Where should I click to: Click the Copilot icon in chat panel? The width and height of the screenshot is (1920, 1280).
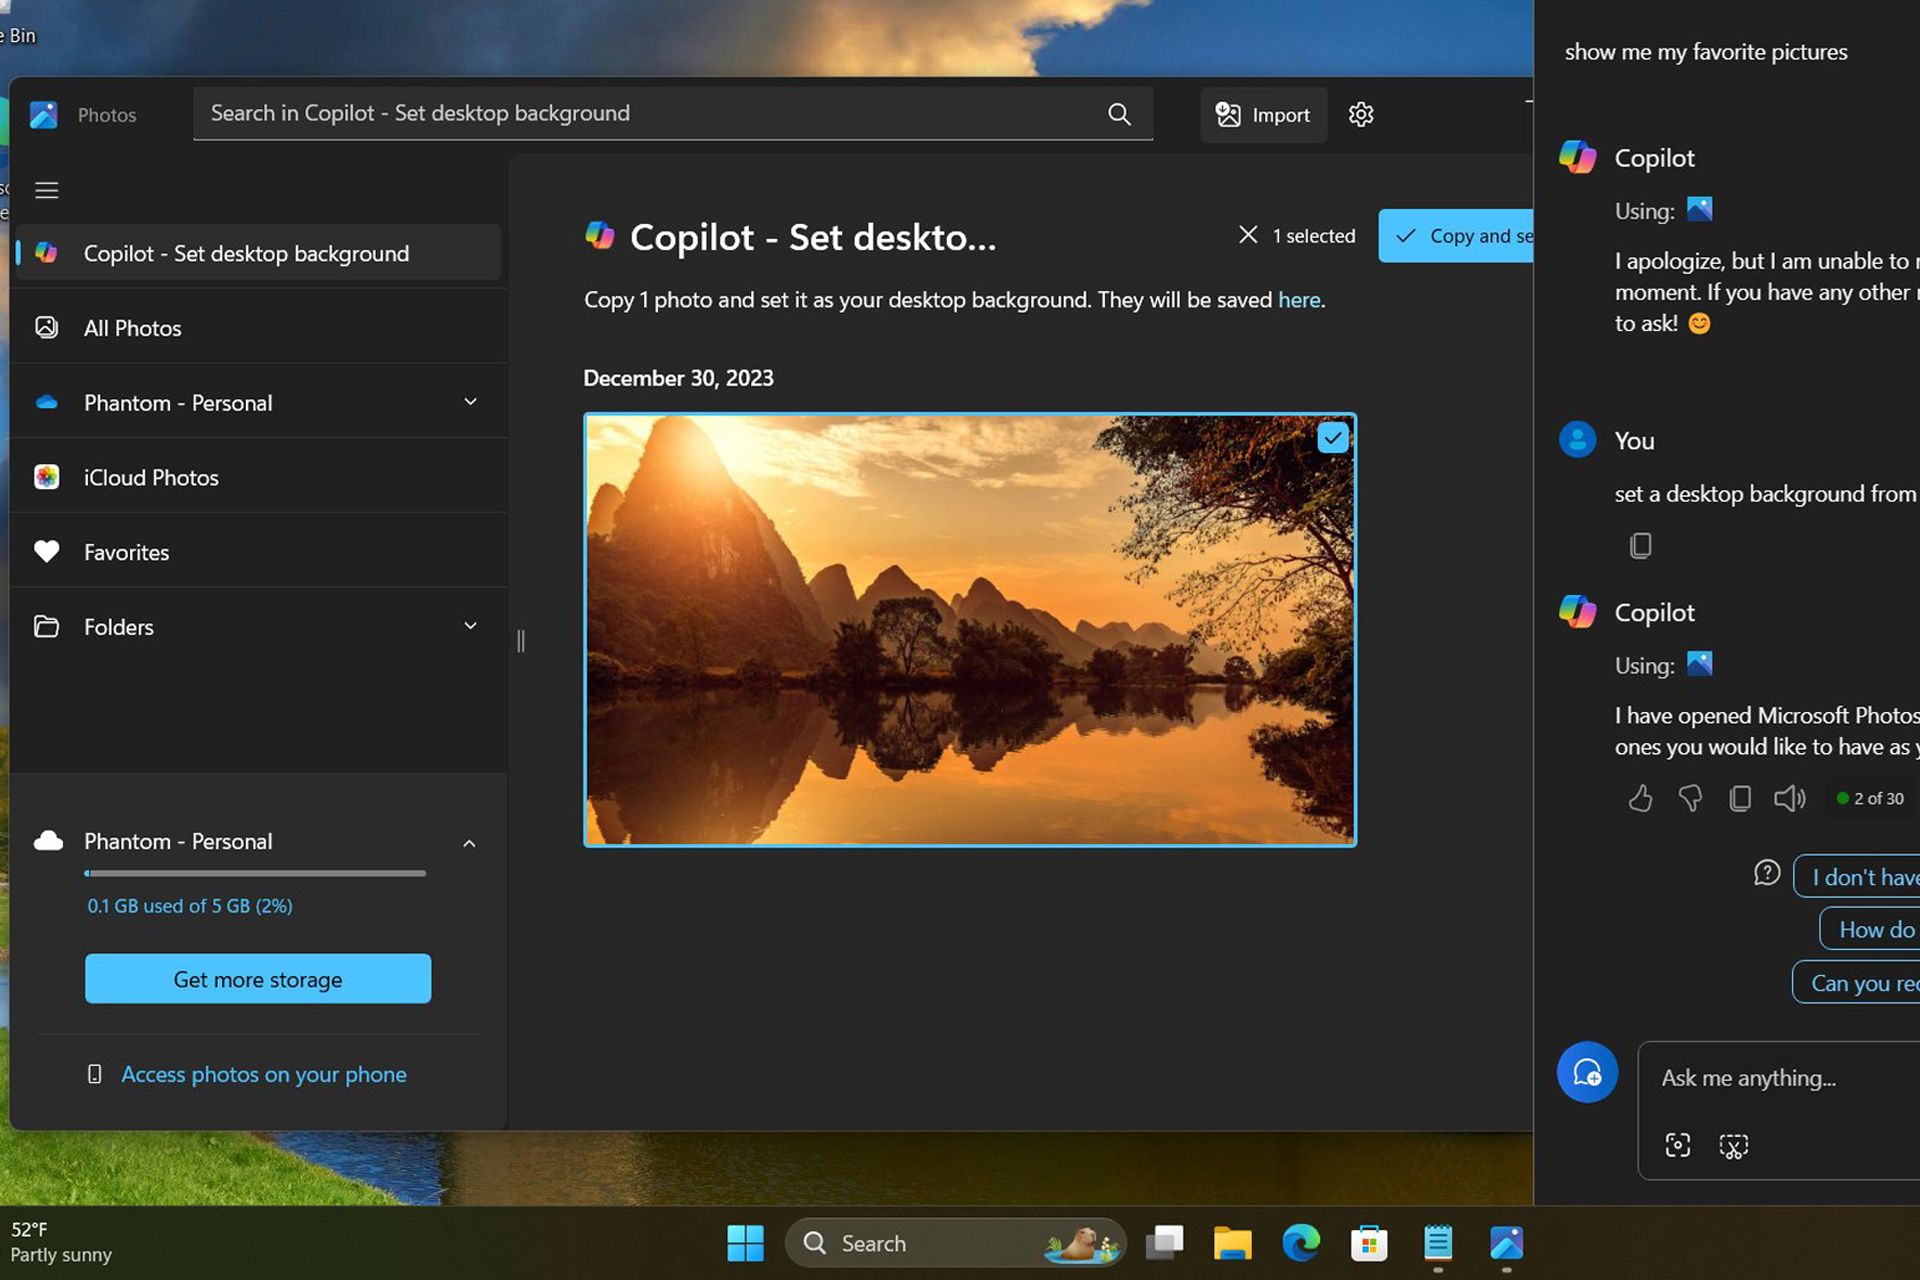[1577, 157]
